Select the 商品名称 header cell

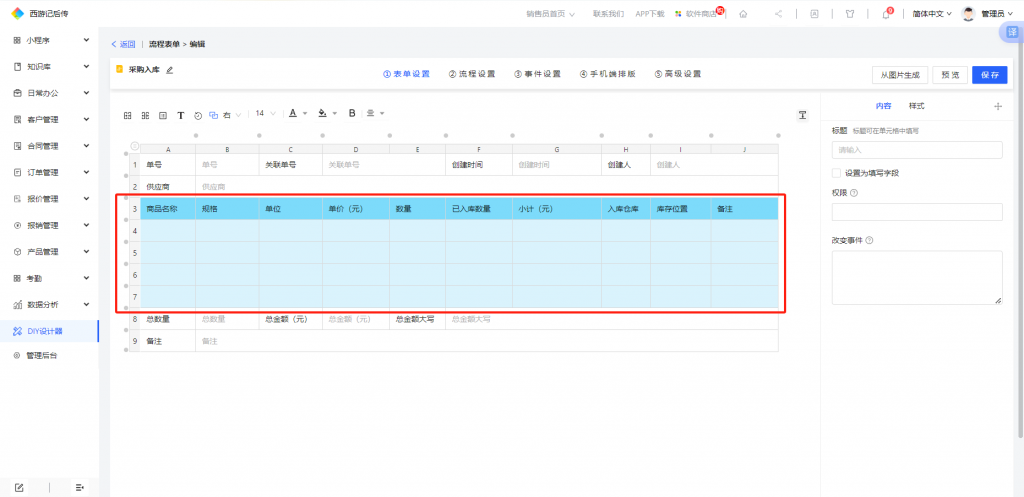pos(168,209)
